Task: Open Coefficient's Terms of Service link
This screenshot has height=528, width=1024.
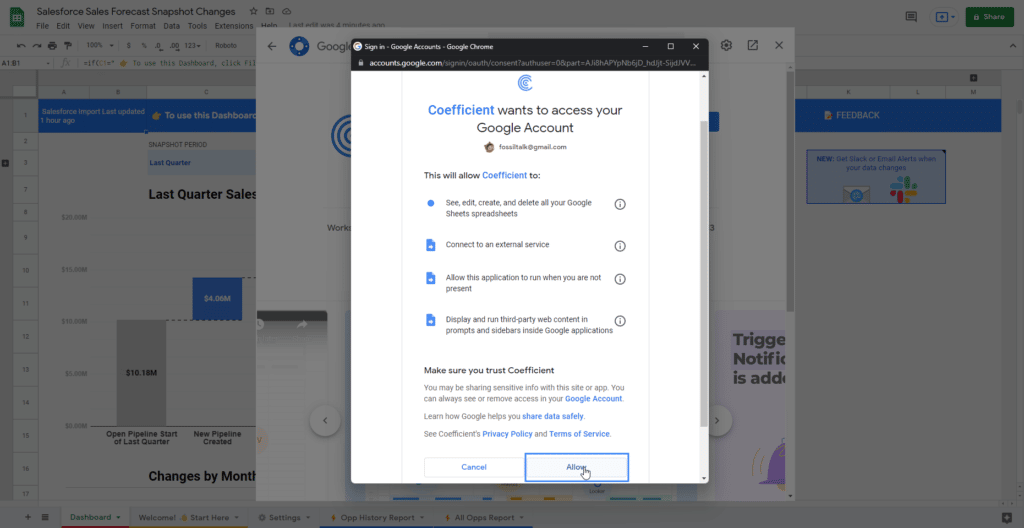Action: pos(579,434)
